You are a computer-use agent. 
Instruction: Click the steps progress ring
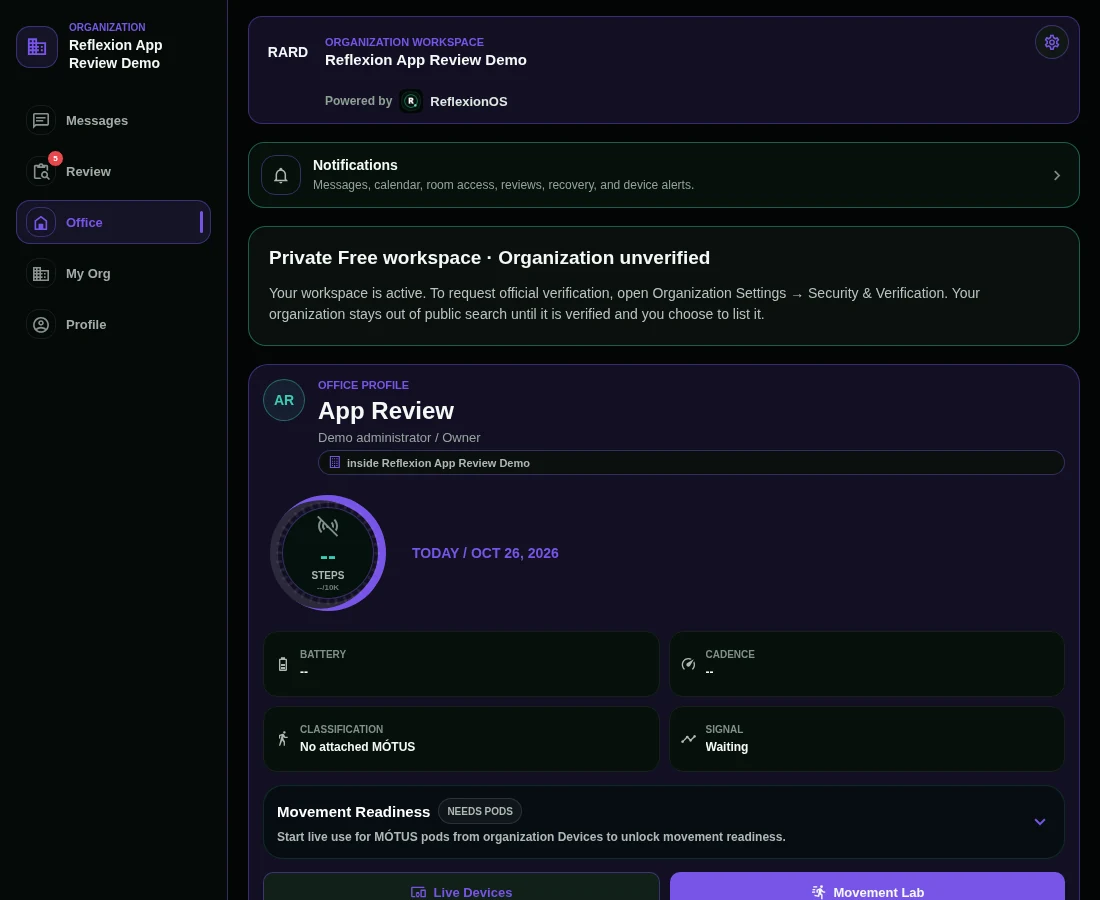point(328,553)
